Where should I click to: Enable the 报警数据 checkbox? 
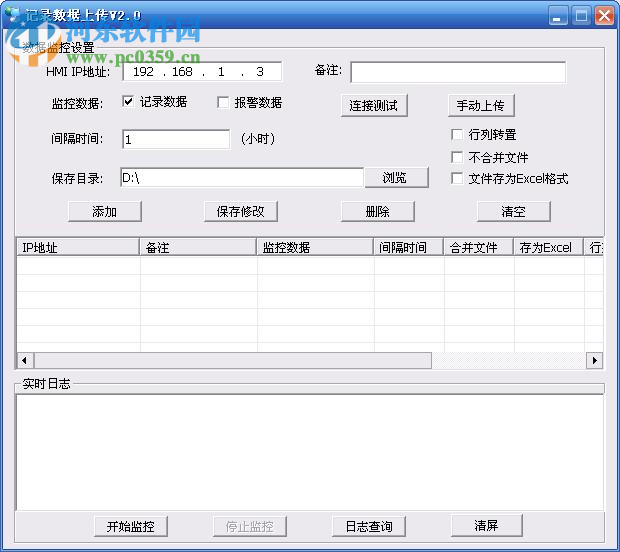(x=223, y=103)
